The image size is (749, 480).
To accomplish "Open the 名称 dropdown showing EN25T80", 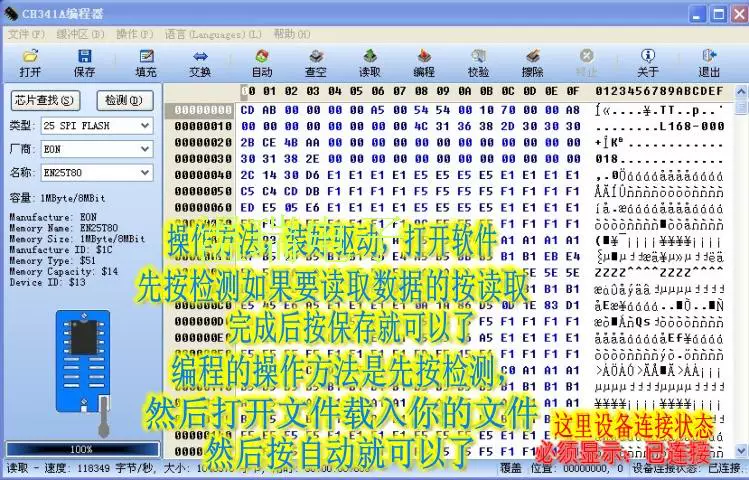I will [x=97, y=172].
